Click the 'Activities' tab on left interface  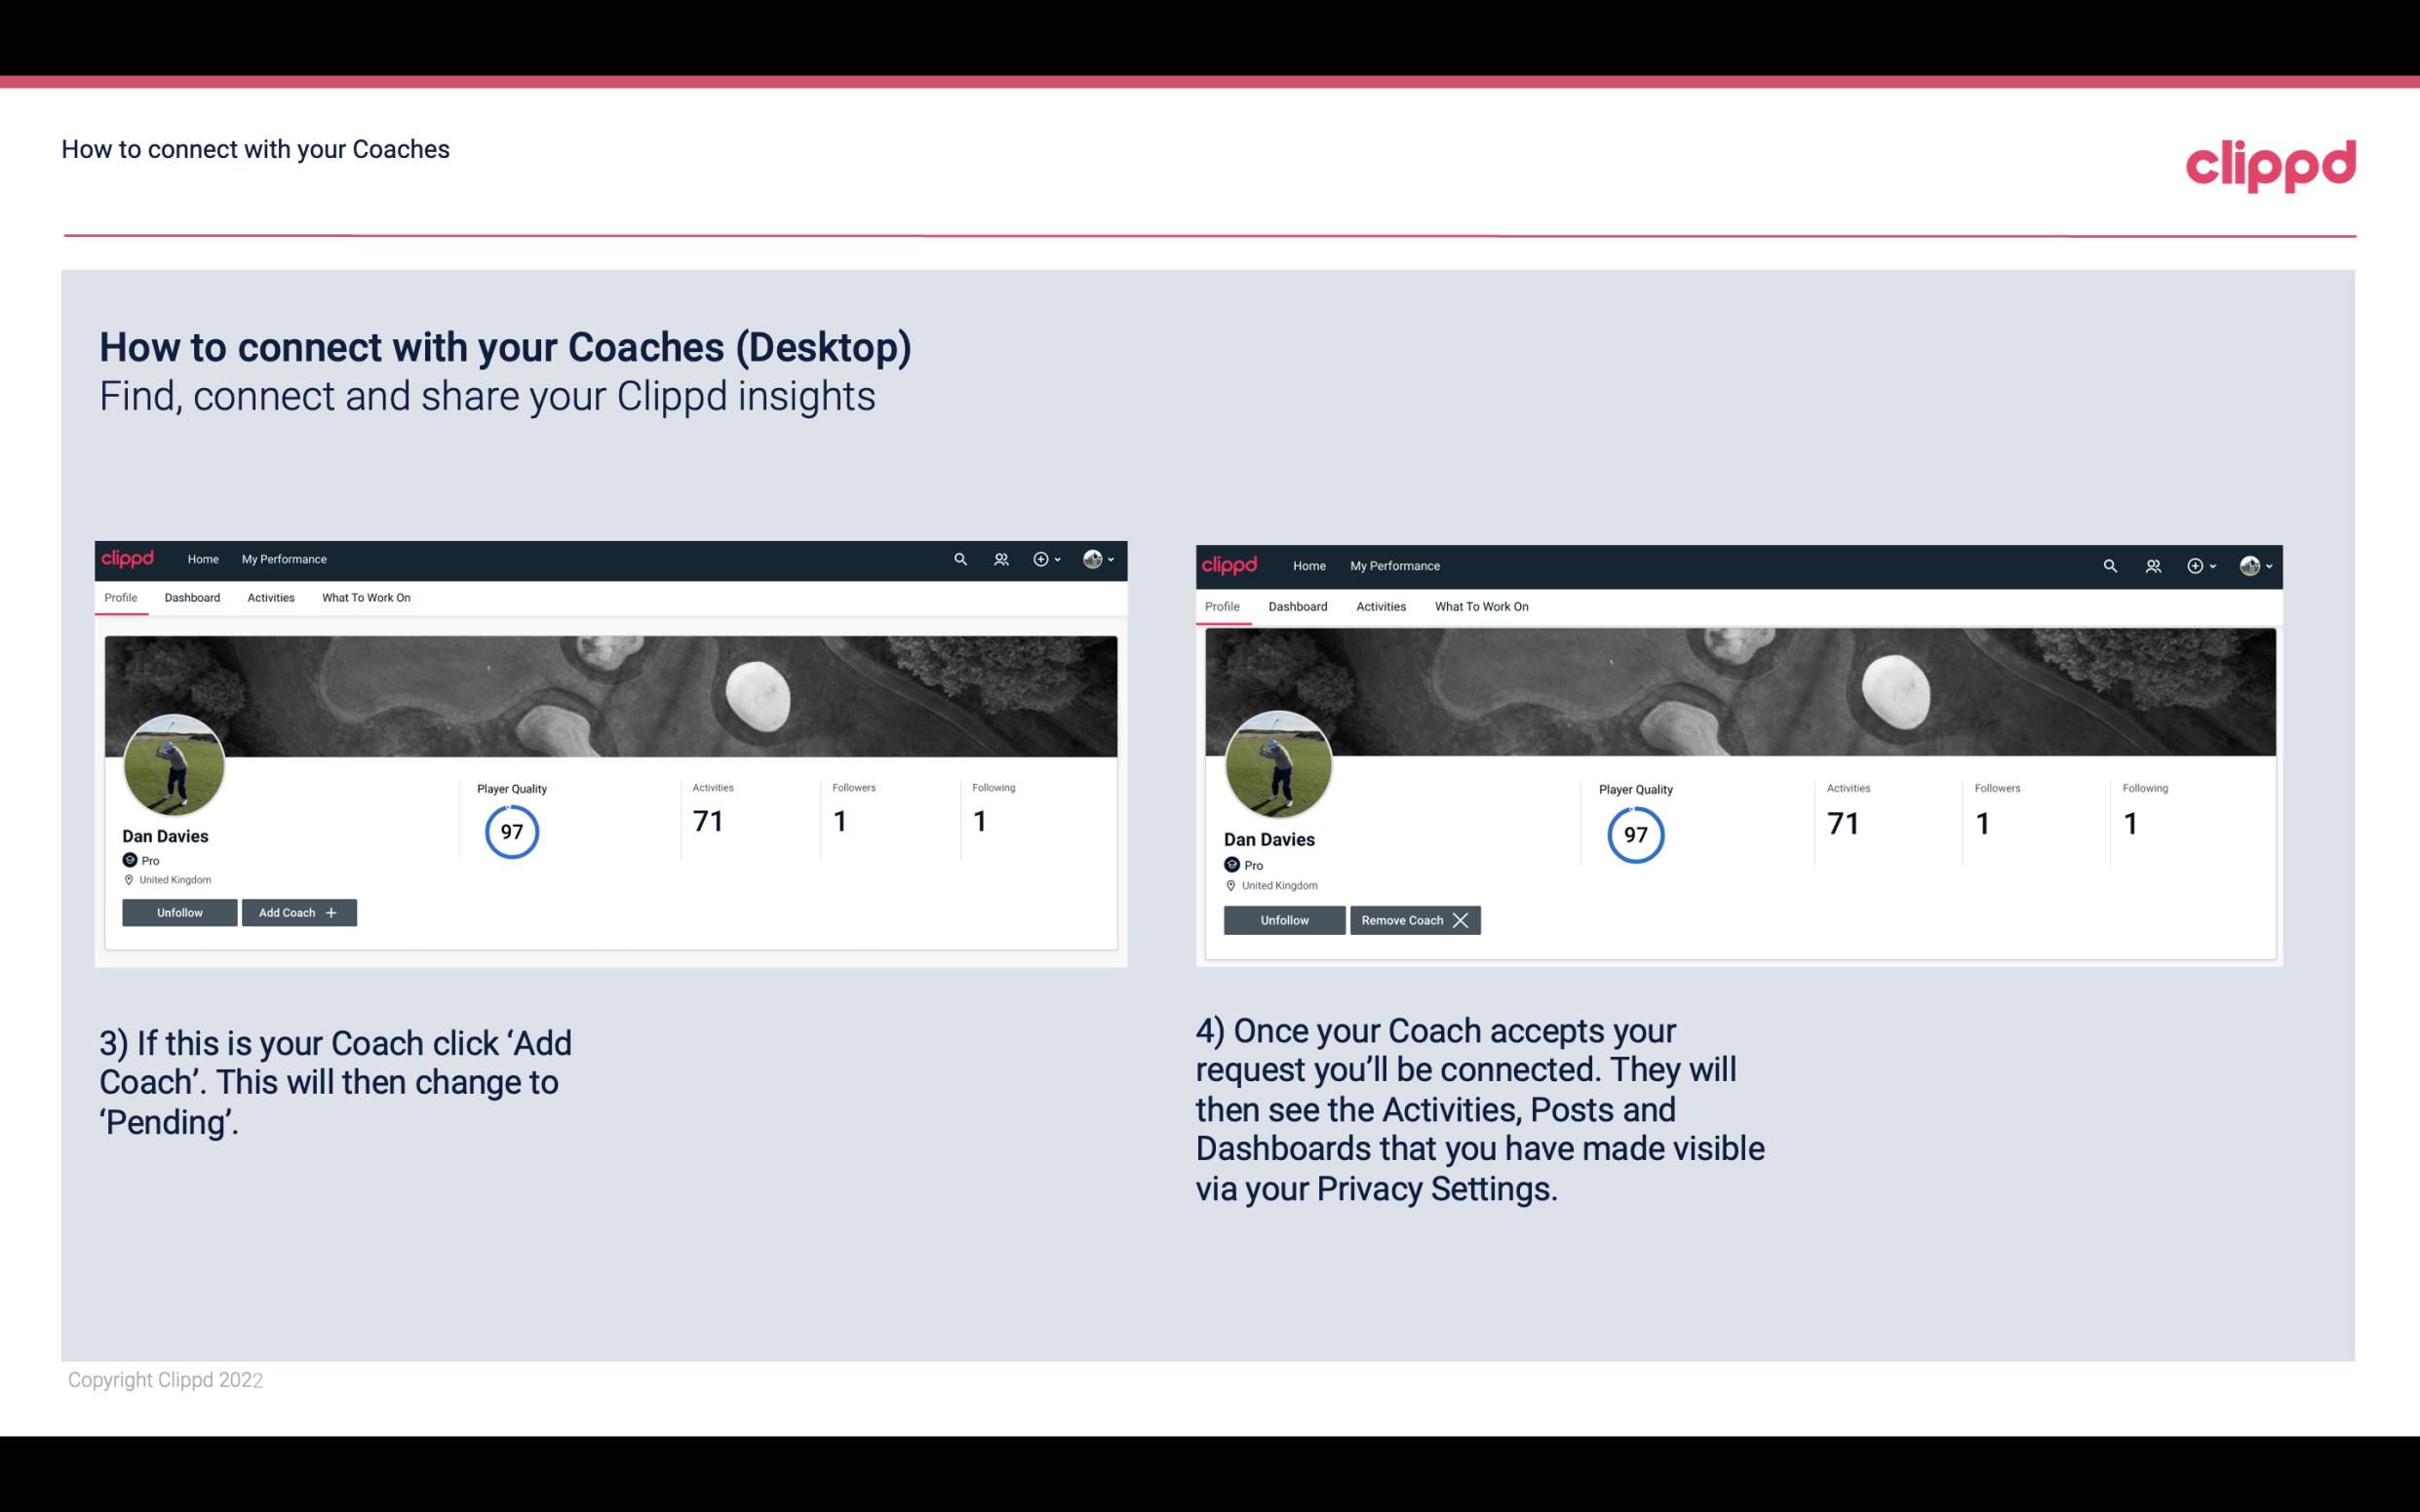tap(270, 598)
